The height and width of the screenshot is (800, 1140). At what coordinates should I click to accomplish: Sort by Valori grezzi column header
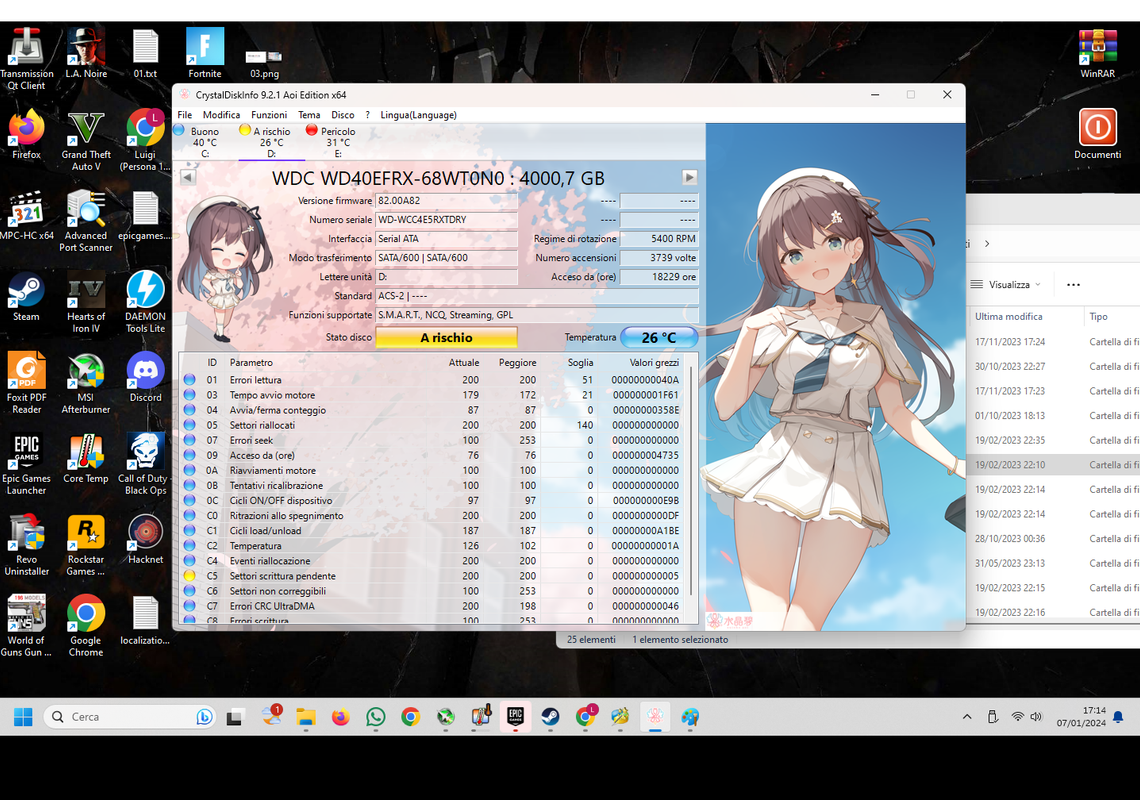click(x=654, y=362)
